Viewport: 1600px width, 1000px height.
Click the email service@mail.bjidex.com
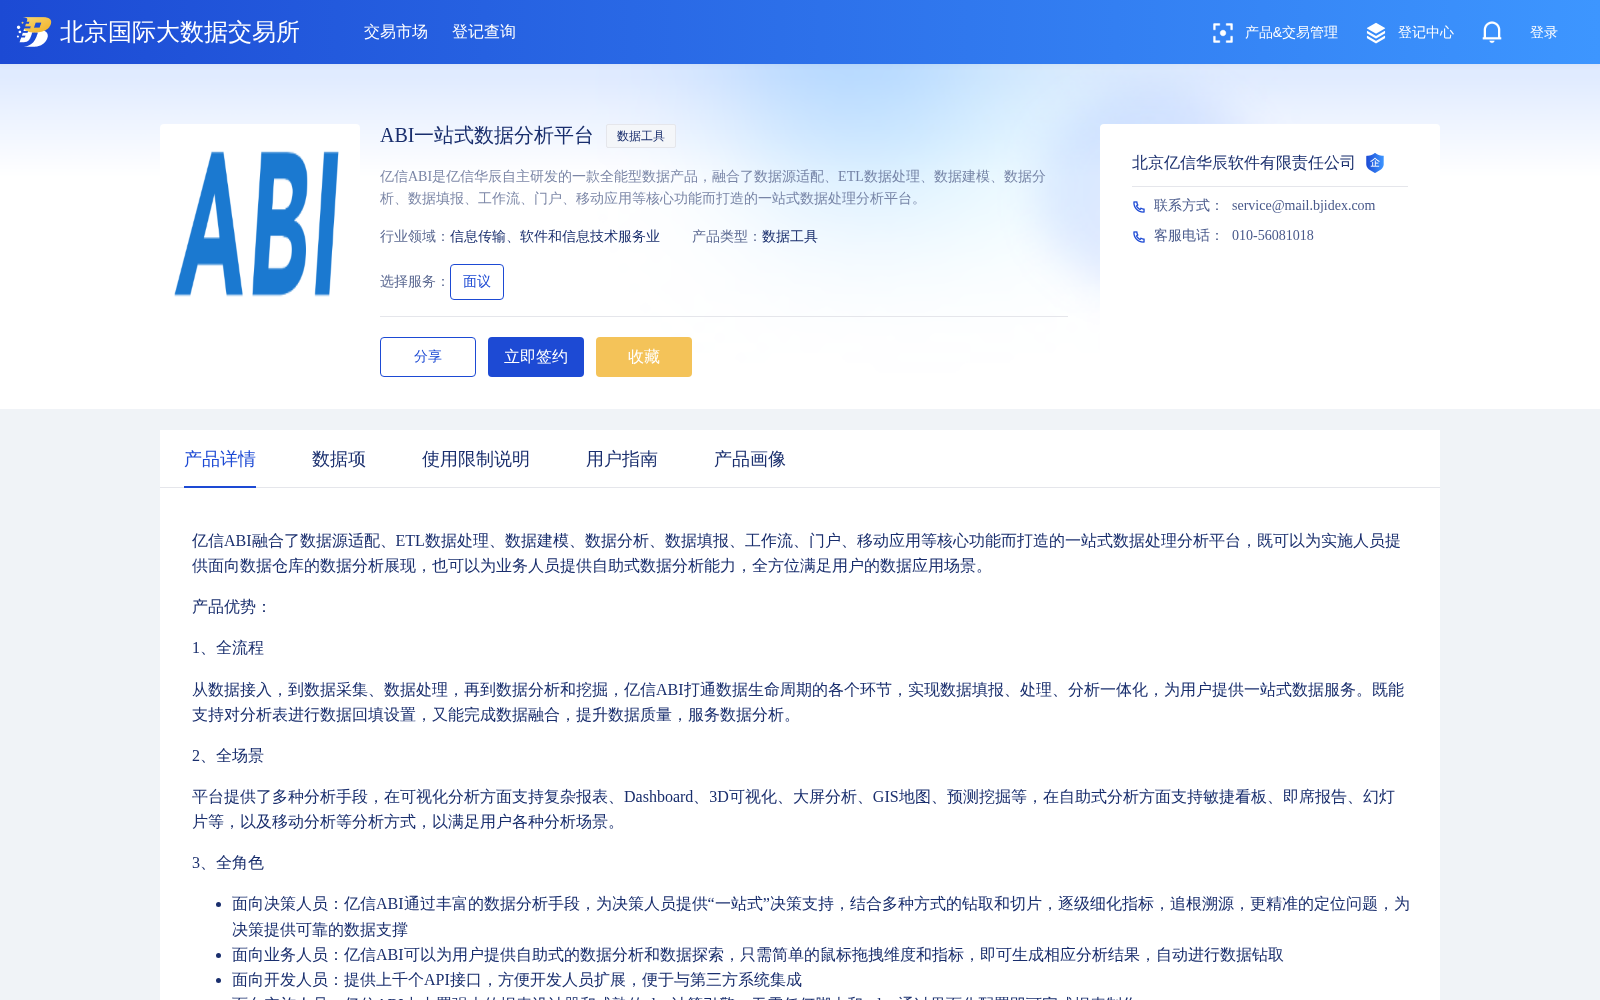point(1304,206)
